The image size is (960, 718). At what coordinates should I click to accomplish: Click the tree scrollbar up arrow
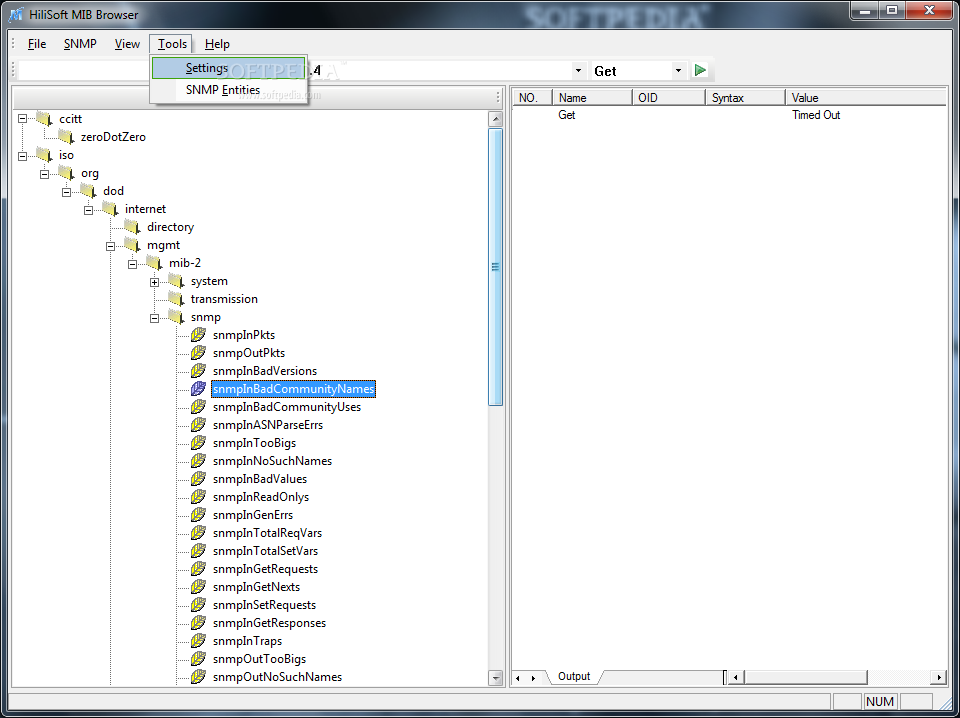[496, 119]
